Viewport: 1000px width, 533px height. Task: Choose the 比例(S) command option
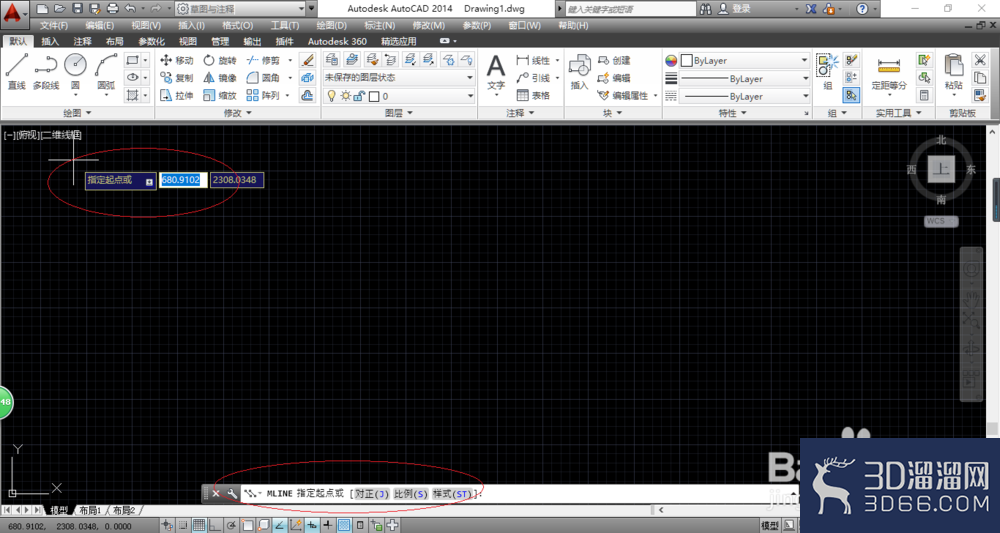[x=411, y=493]
